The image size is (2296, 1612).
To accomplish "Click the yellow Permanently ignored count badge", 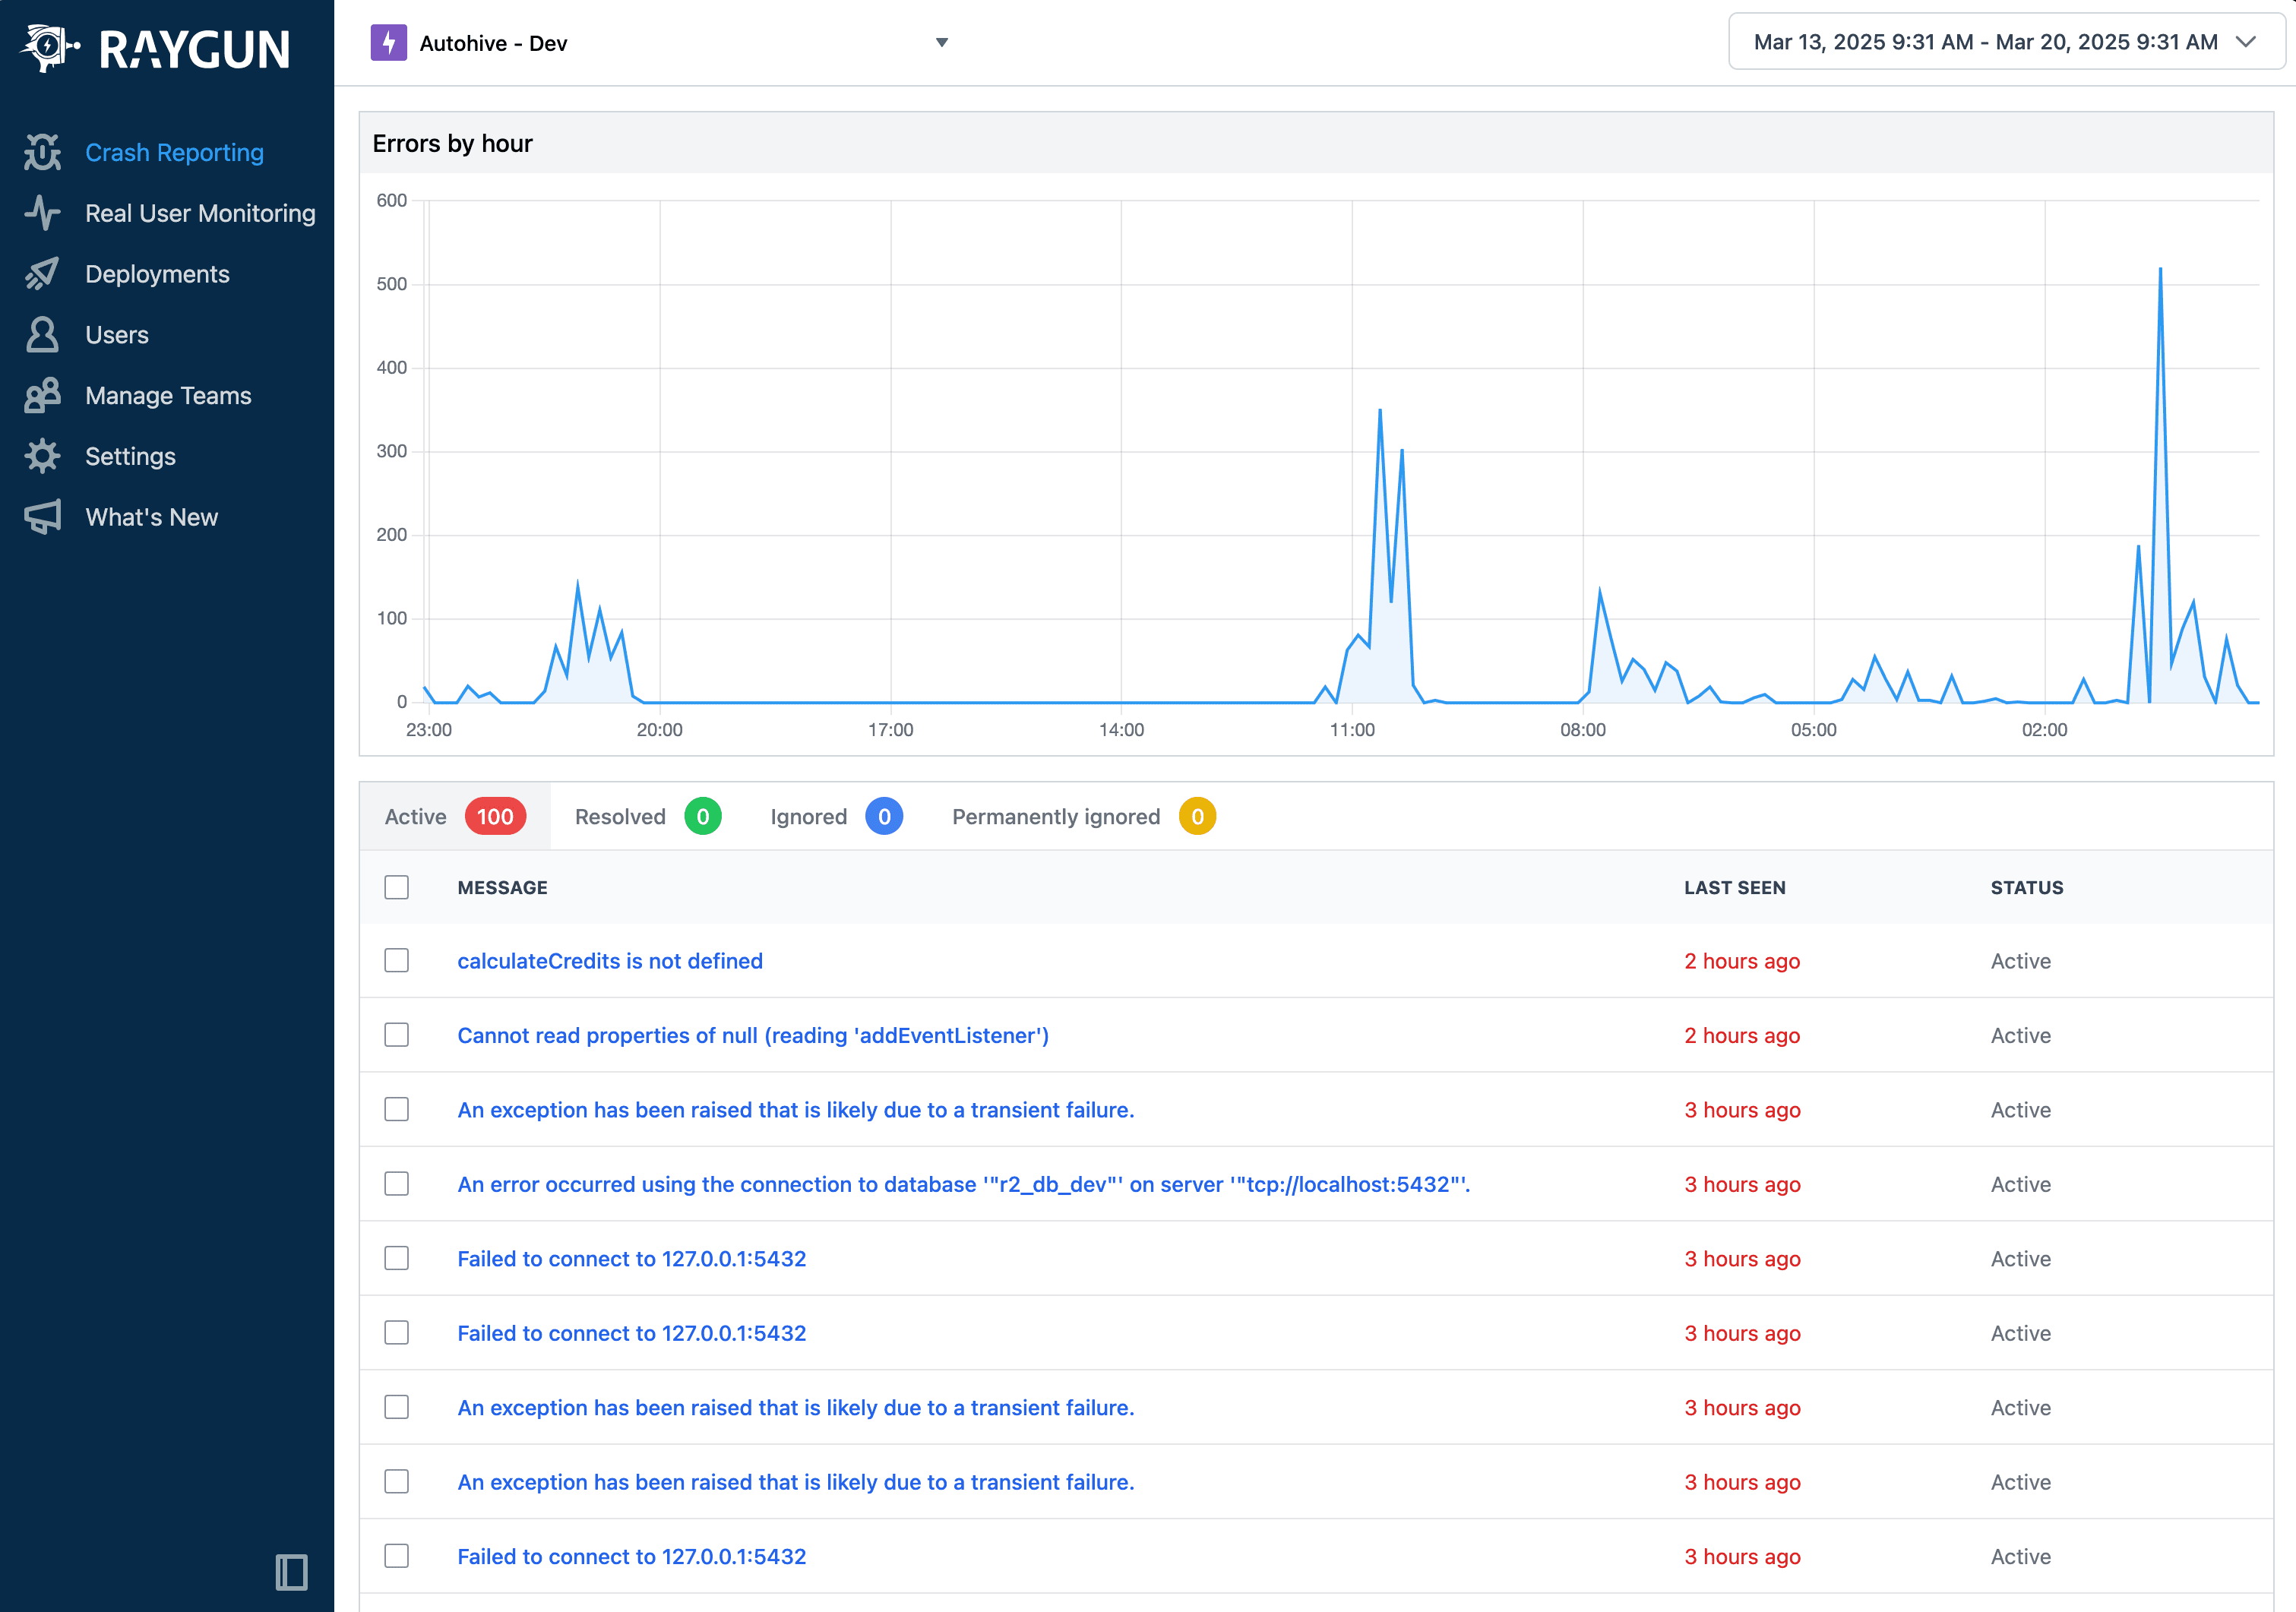I will coord(1197,817).
